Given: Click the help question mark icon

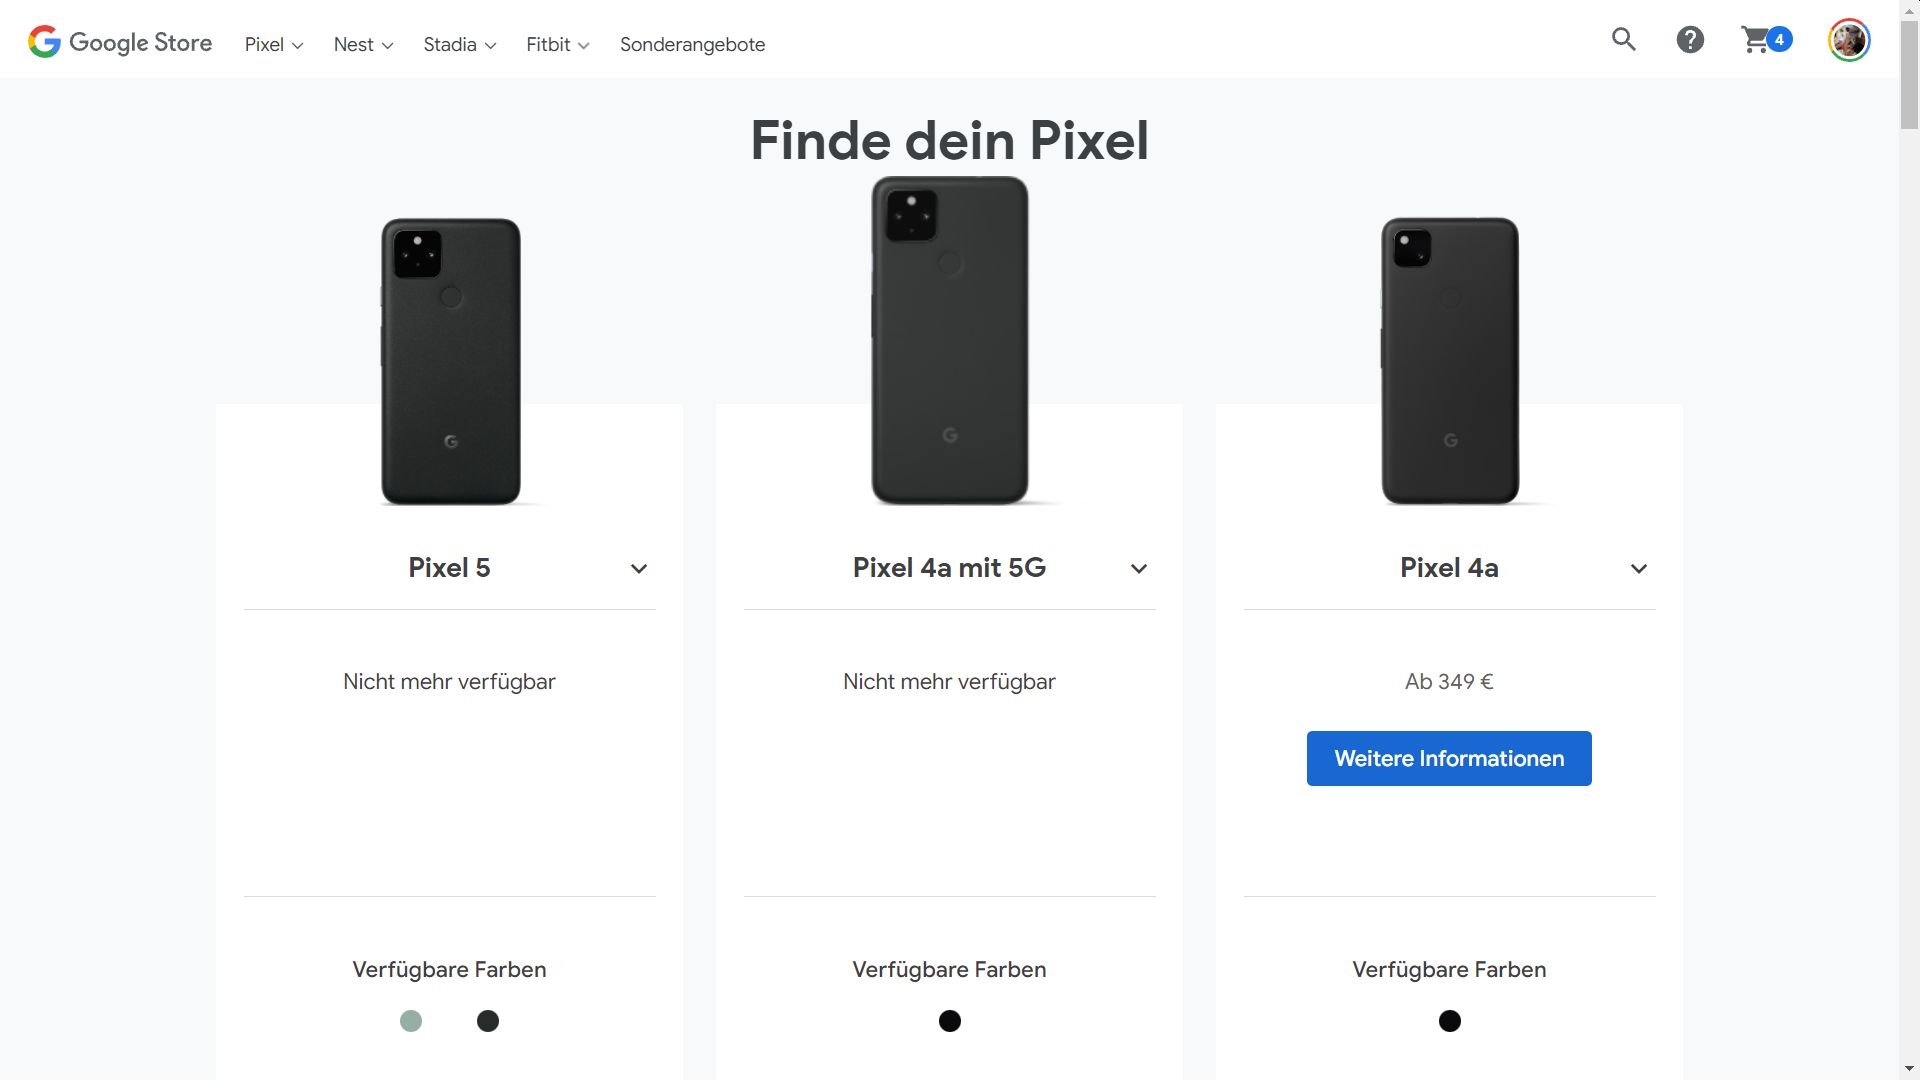Looking at the screenshot, I should tap(1690, 40).
